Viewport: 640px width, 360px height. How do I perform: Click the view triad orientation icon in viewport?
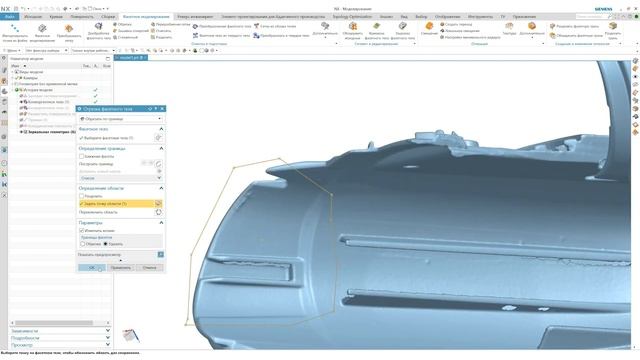click(131, 336)
